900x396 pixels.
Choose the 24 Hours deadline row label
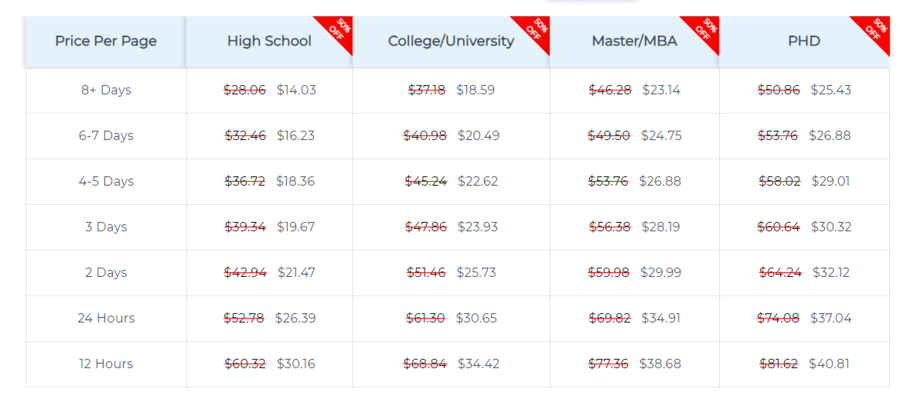click(106, 318)
